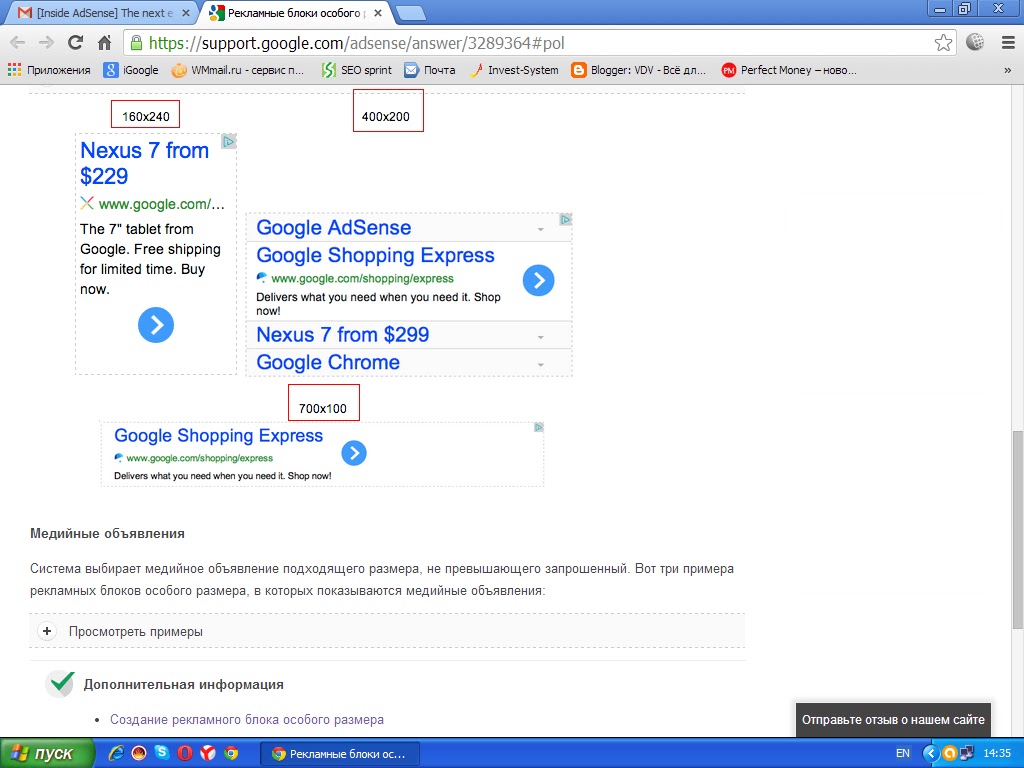Open Создание рекламного блока особого размера link

coord(247,720)
